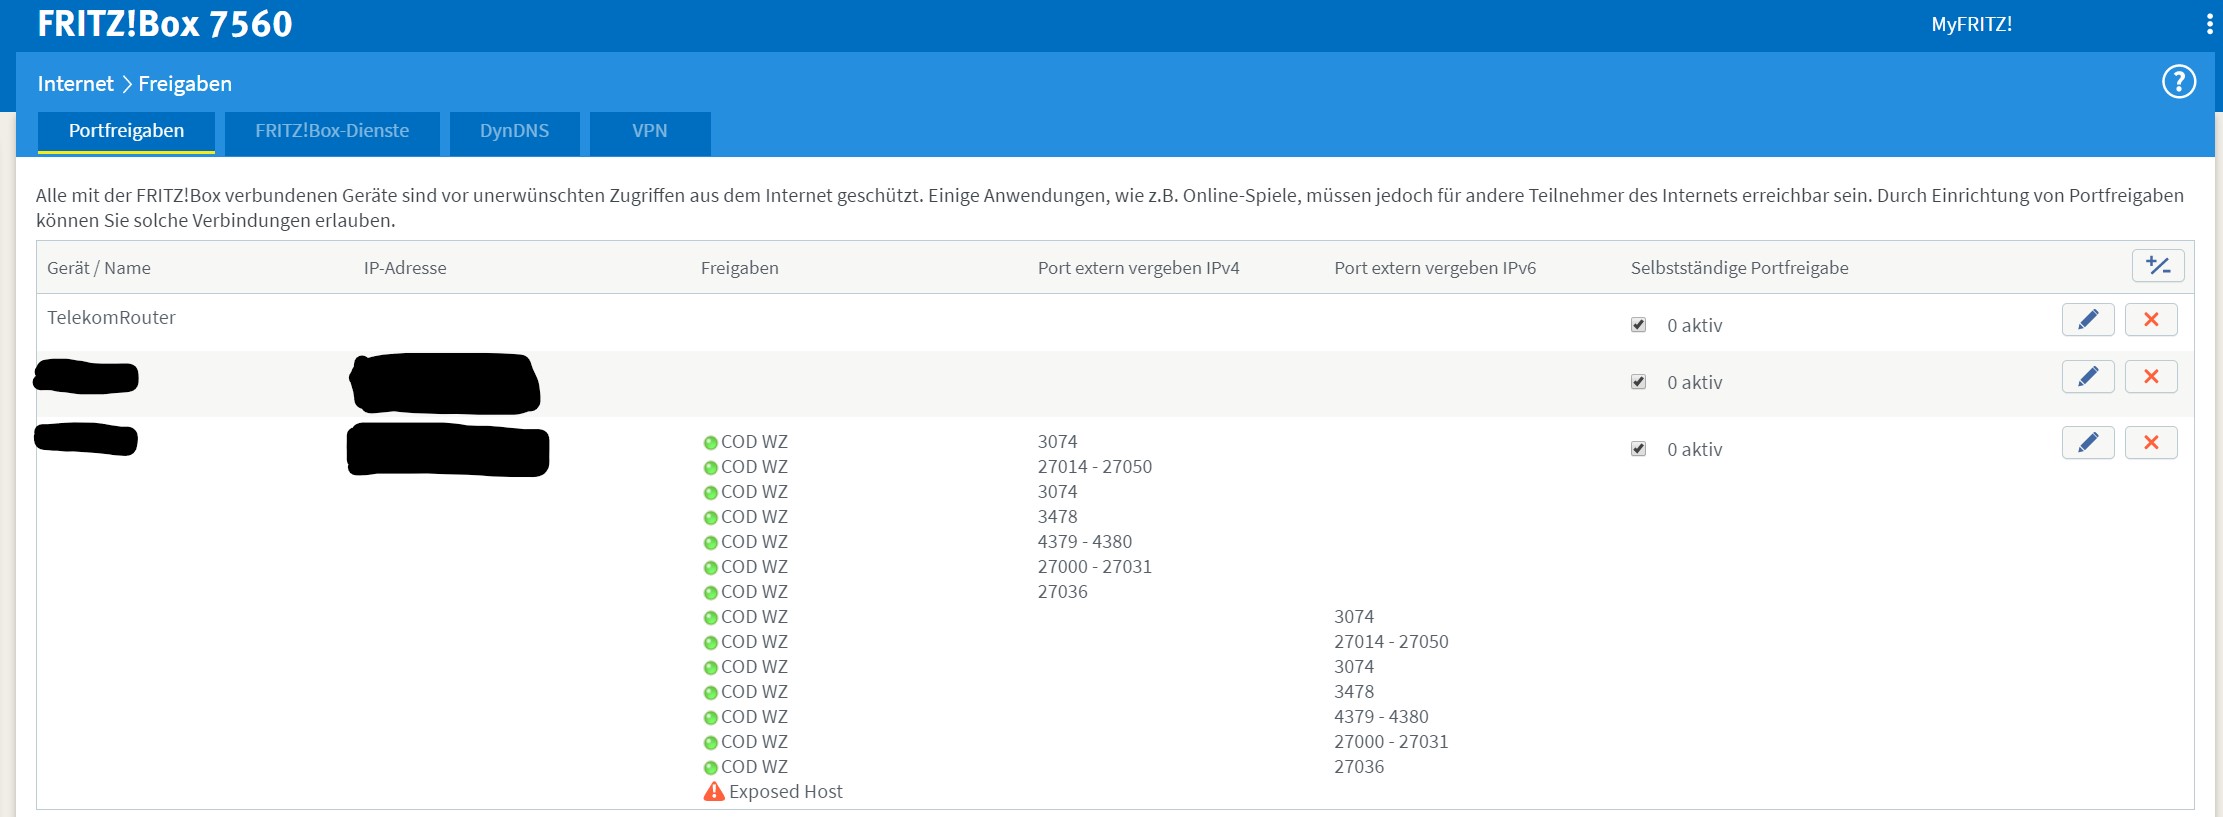This screenshot has width=2223, height=817.
Task: Open the DynDNS tab
Action: 514,132
